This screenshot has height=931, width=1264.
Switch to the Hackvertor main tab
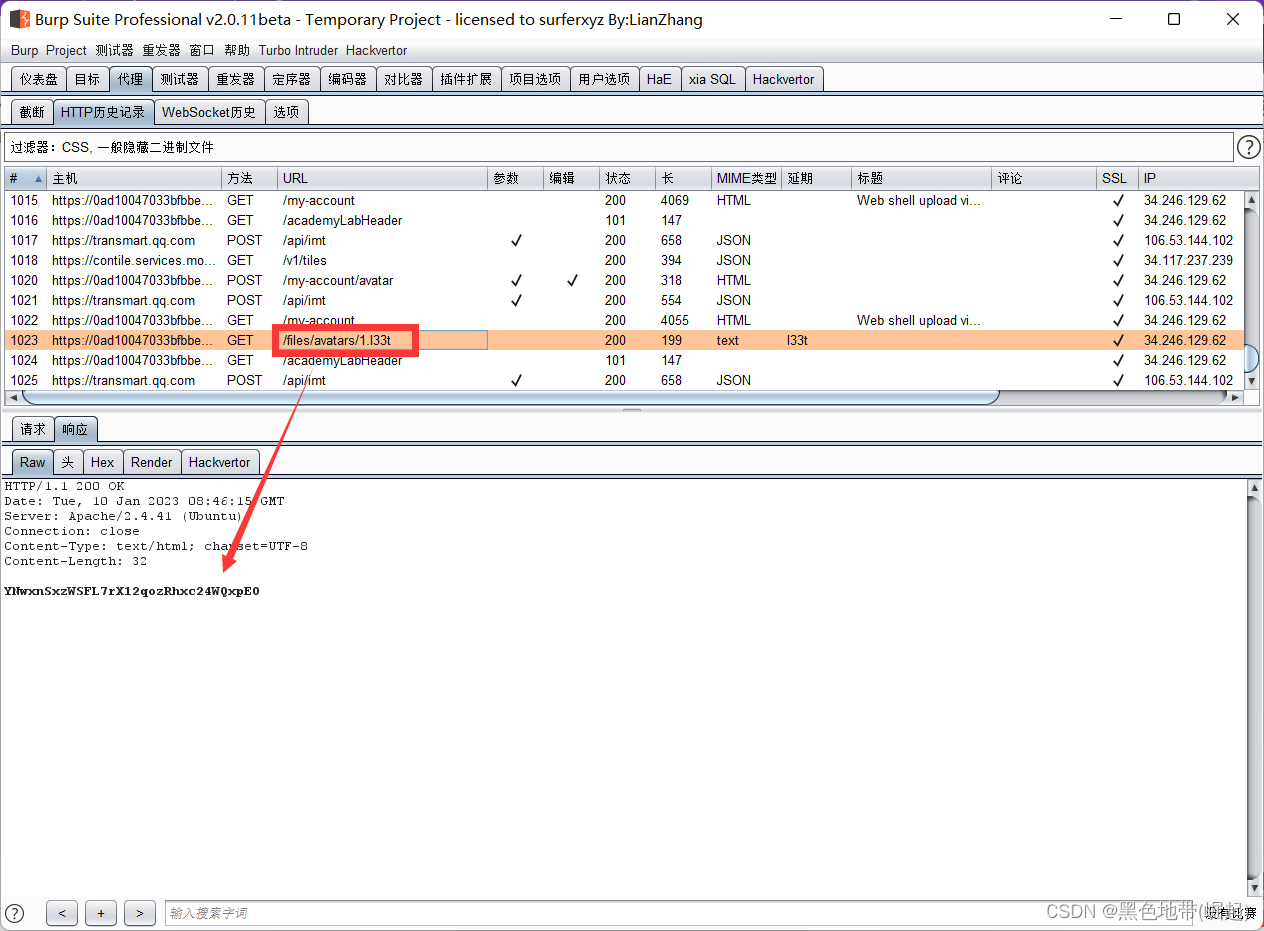[783, 79]
